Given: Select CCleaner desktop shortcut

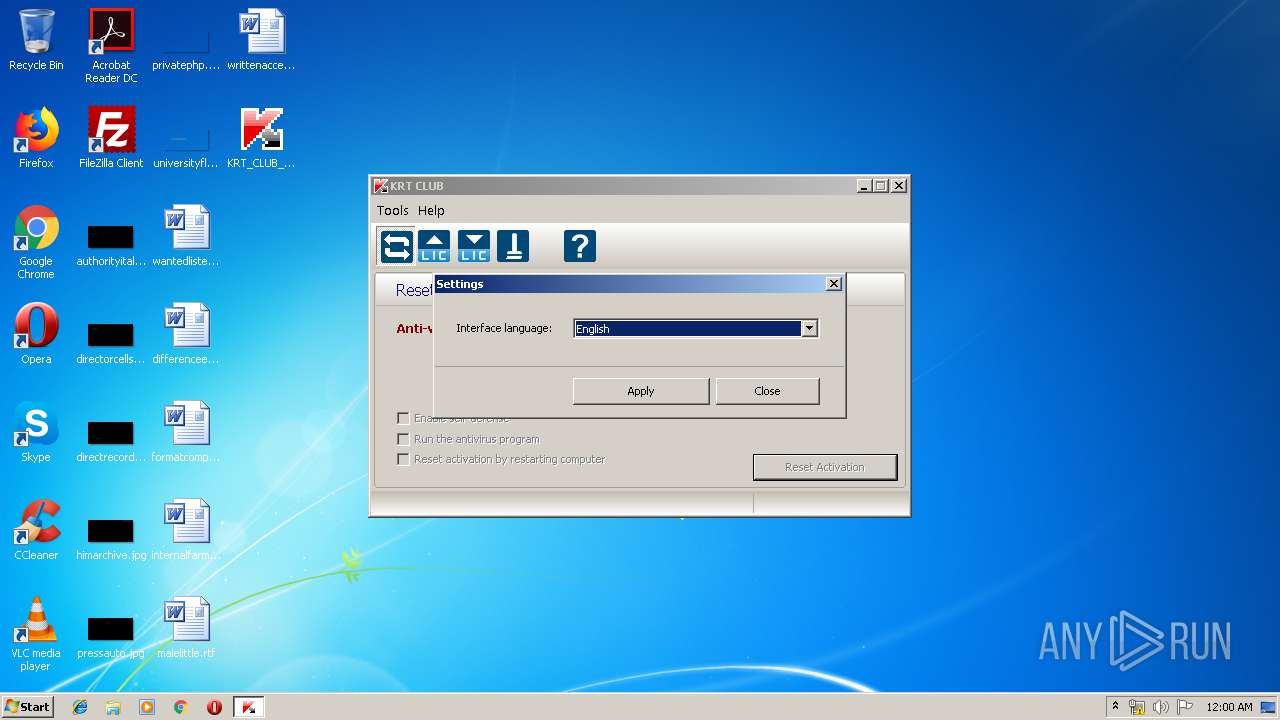Looking at the screenshot, I should 36,530.
